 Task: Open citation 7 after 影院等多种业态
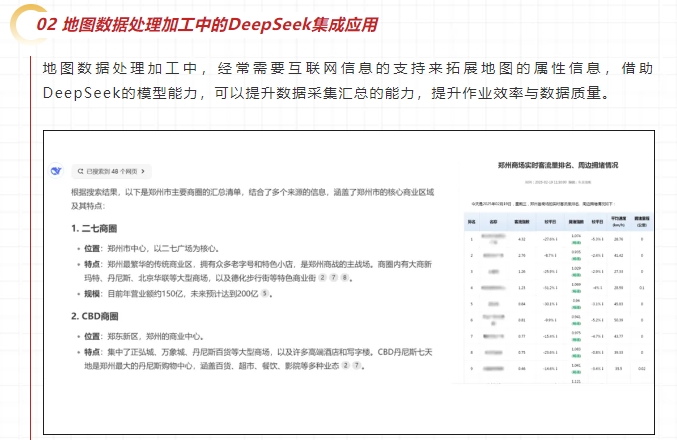tap(357, 365)
